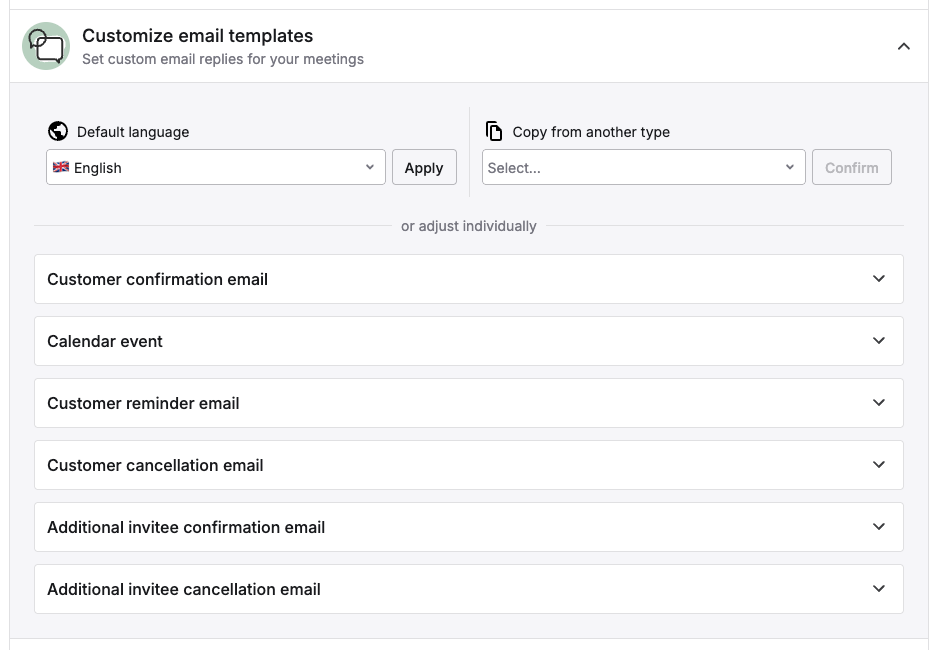Screen dimensions: 945x650
Task: Open Customer cancellation email via its chevron arrow
Action: pos(878,465)
